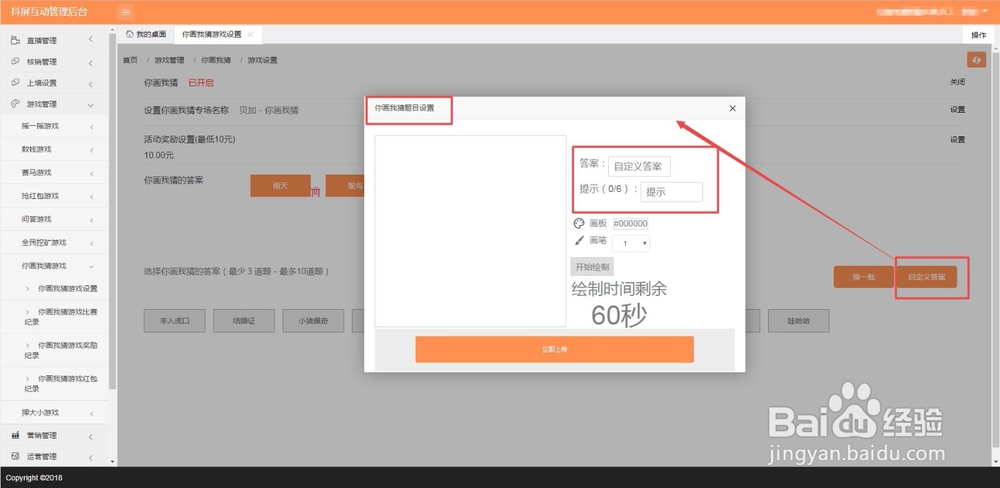The image size is (1000, 488).
Task: Select the 娃哈哈 answer option
Action: tap(798, 322)
